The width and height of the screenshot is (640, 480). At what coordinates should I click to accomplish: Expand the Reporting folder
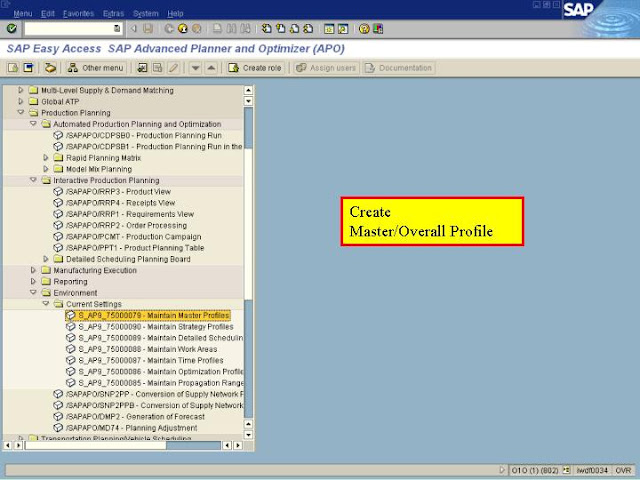click(33, 281)
